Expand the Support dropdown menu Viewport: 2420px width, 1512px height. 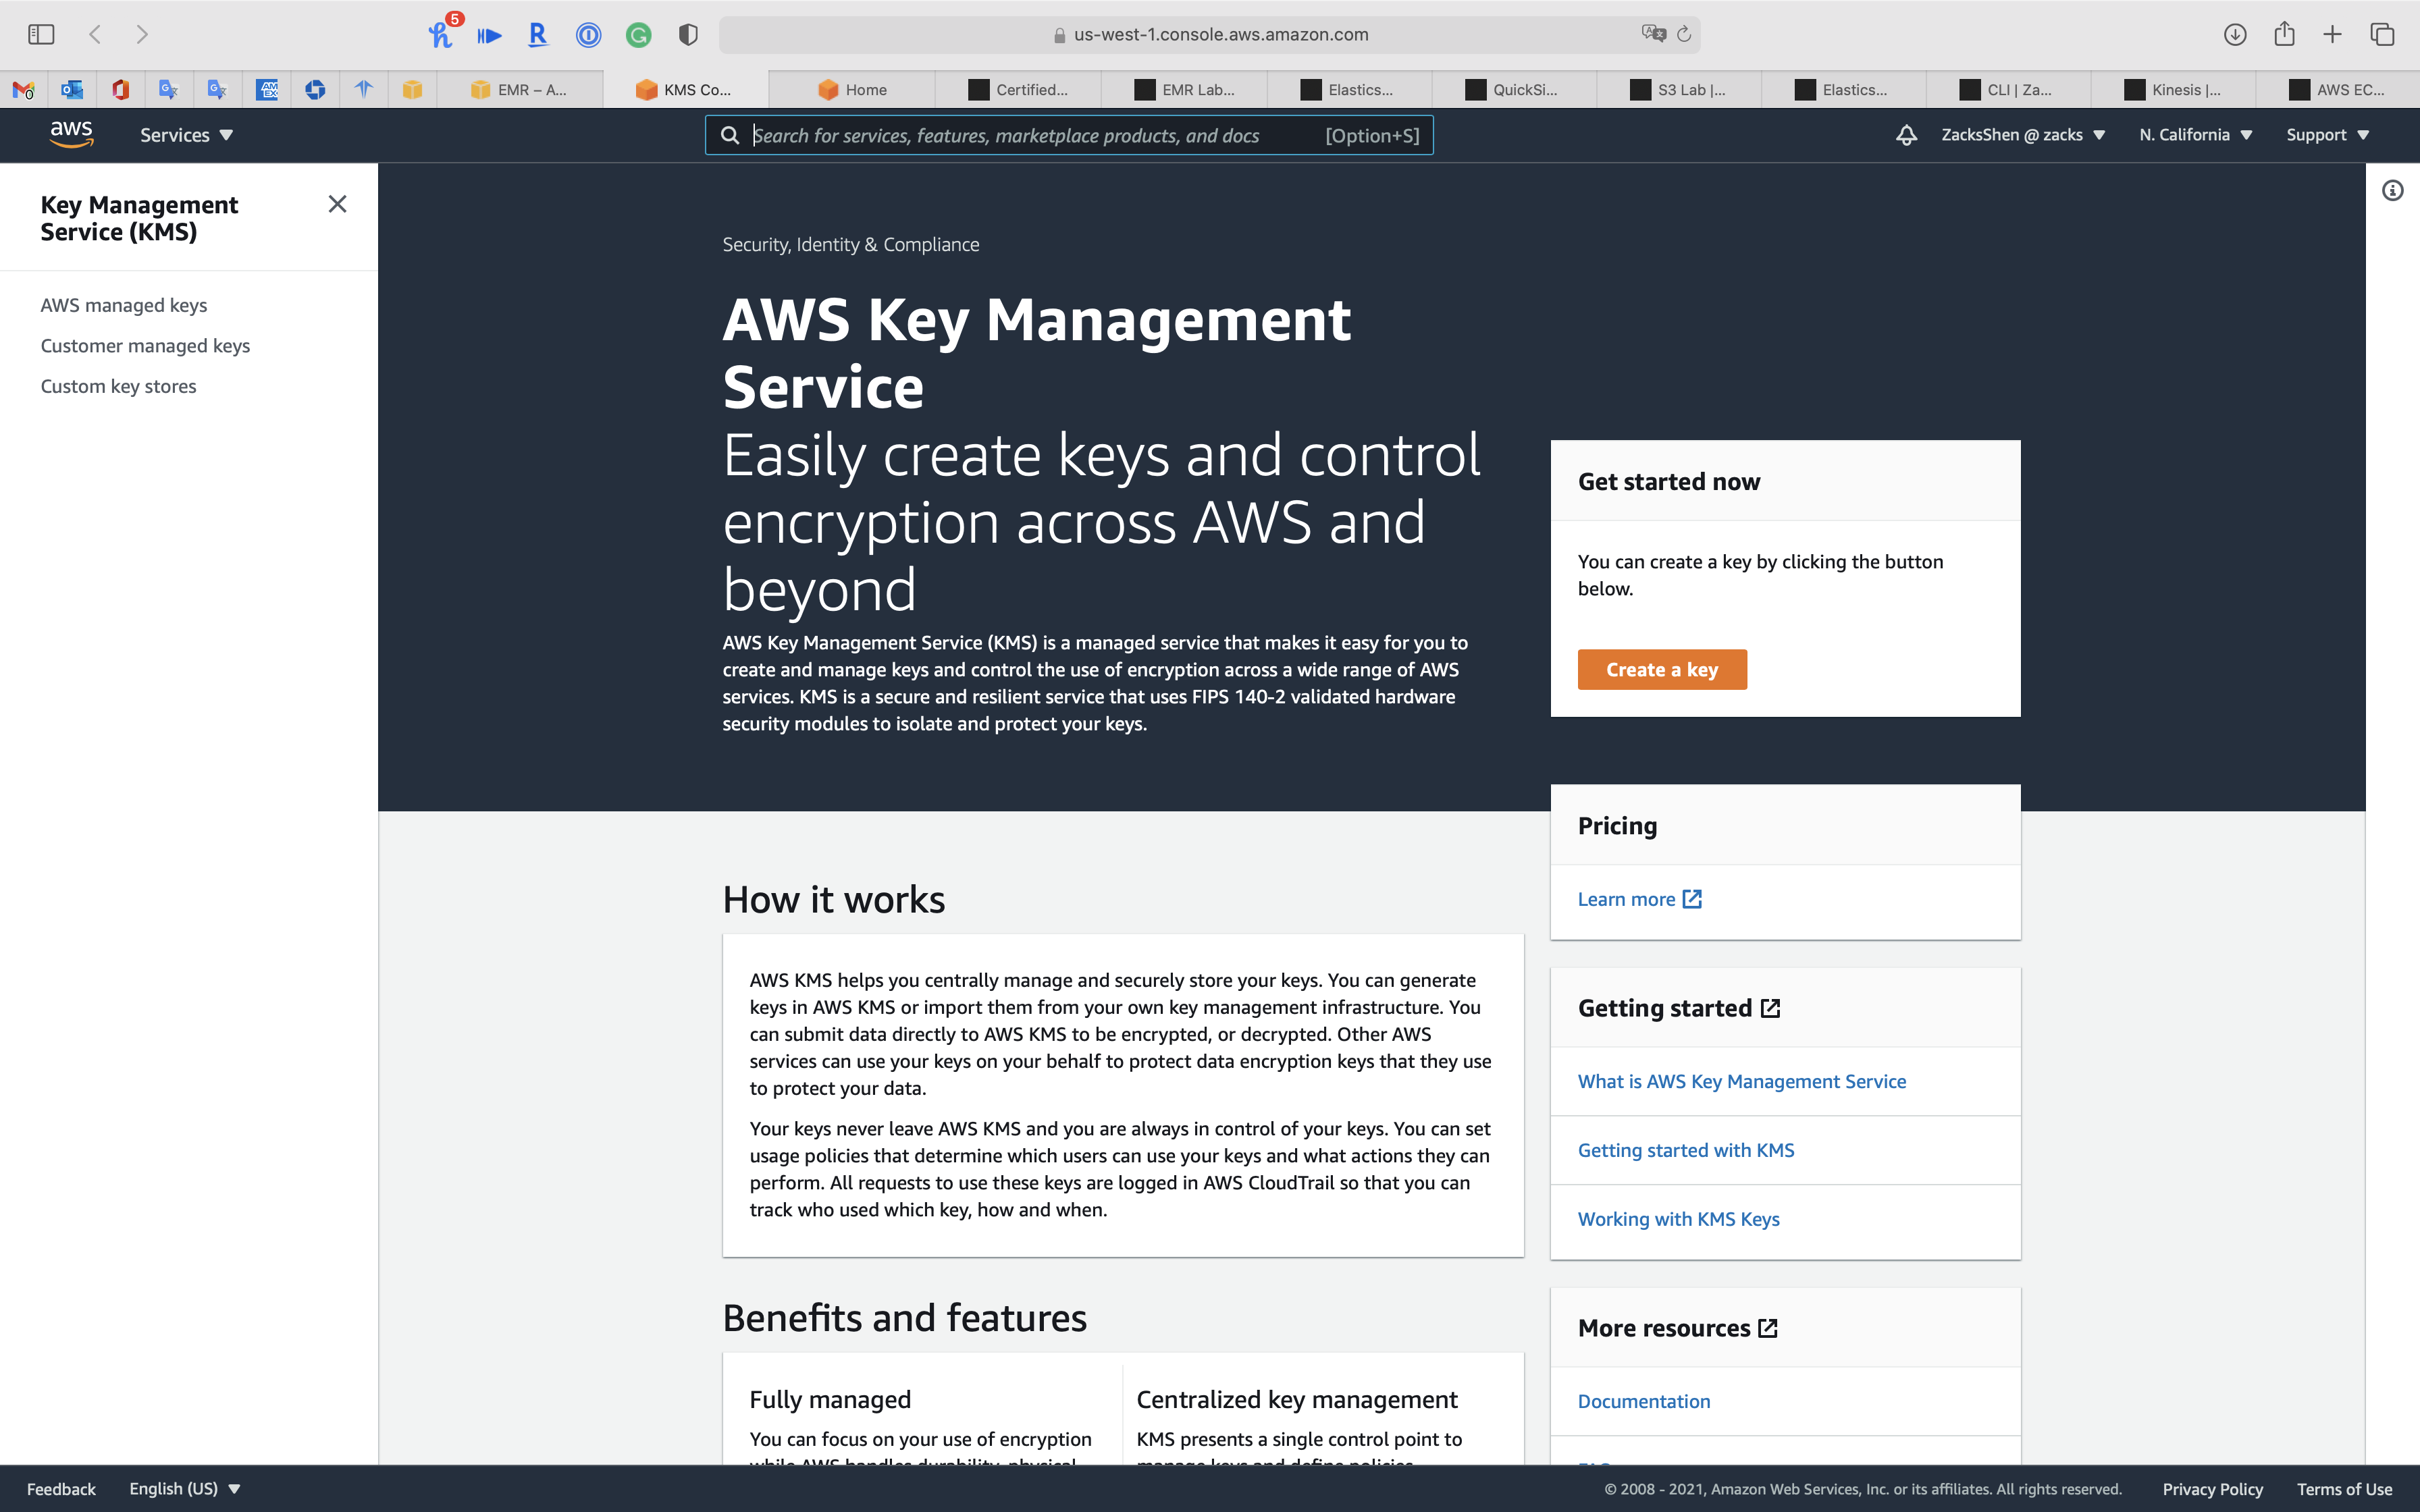click(2327, 135)
